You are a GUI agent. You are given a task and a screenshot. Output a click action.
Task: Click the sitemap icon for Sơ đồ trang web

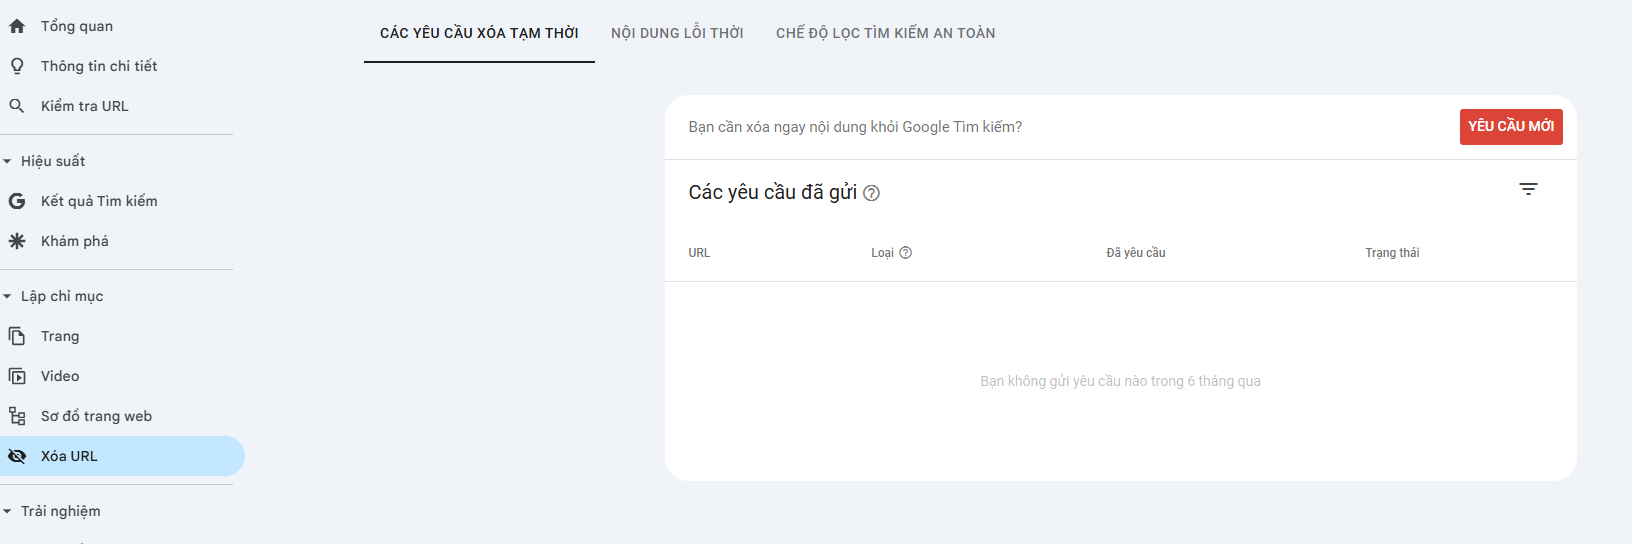17,416
